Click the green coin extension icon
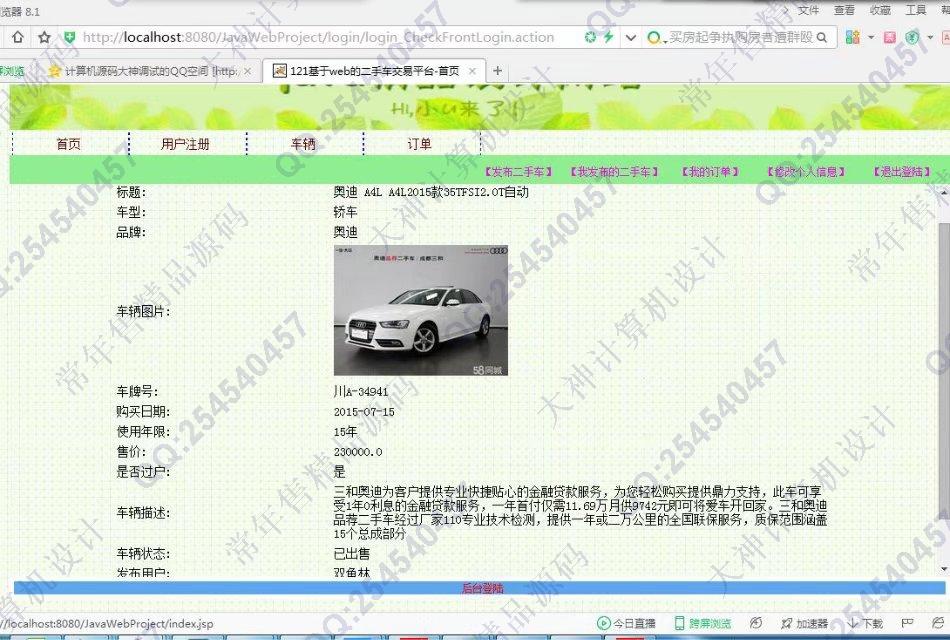This screenshot has width=950, height=640. [912, 38]
